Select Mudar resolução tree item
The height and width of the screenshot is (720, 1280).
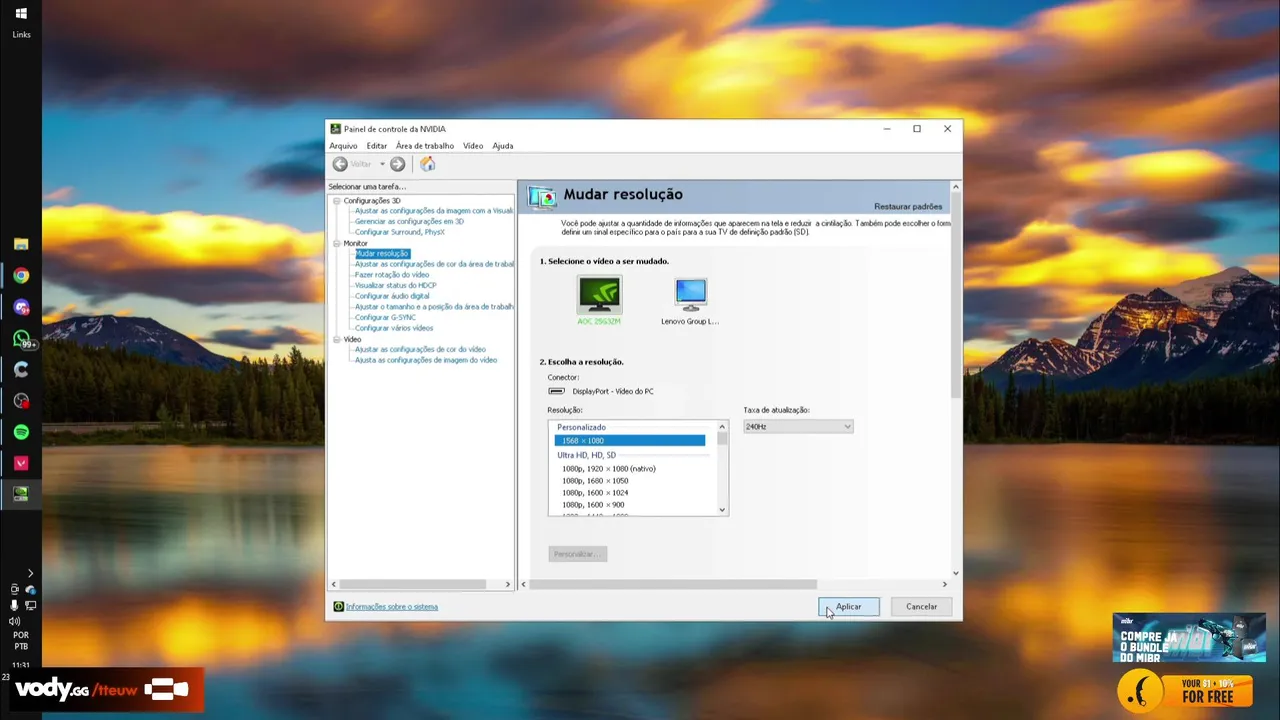pyautogui.click(x=382, y=254)
